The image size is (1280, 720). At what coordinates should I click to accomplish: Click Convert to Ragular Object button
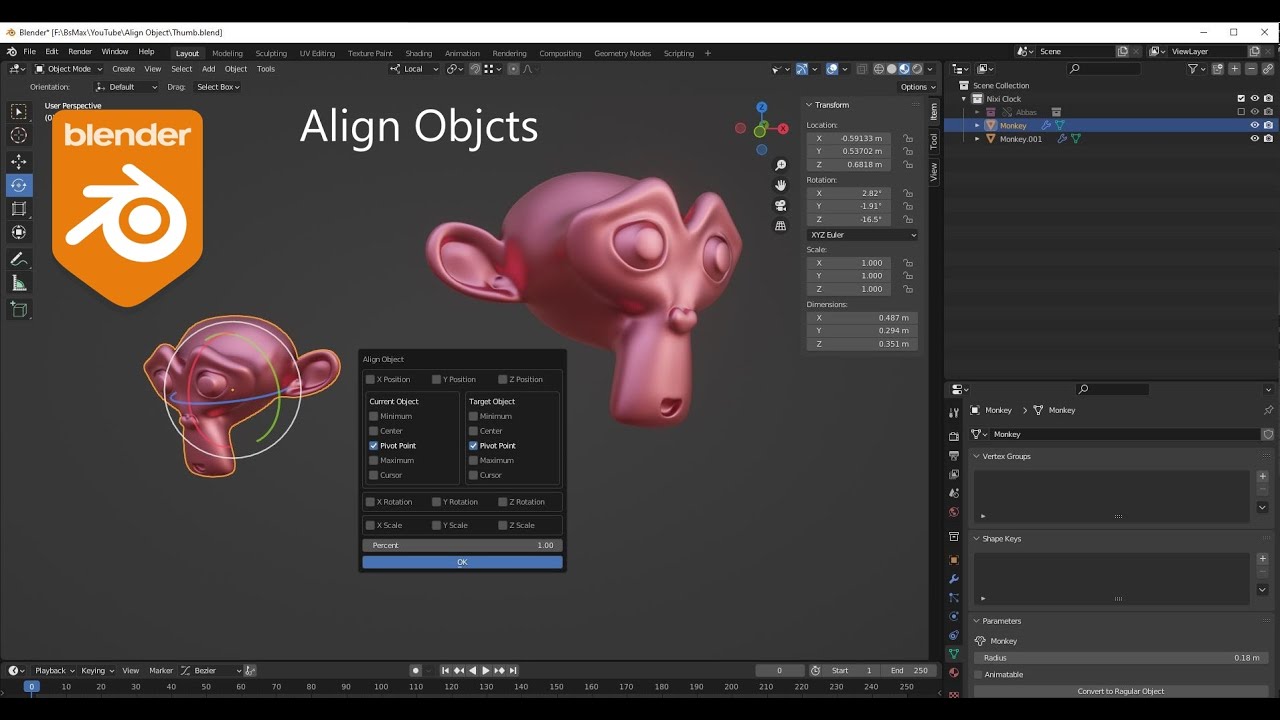(1121, 691)
